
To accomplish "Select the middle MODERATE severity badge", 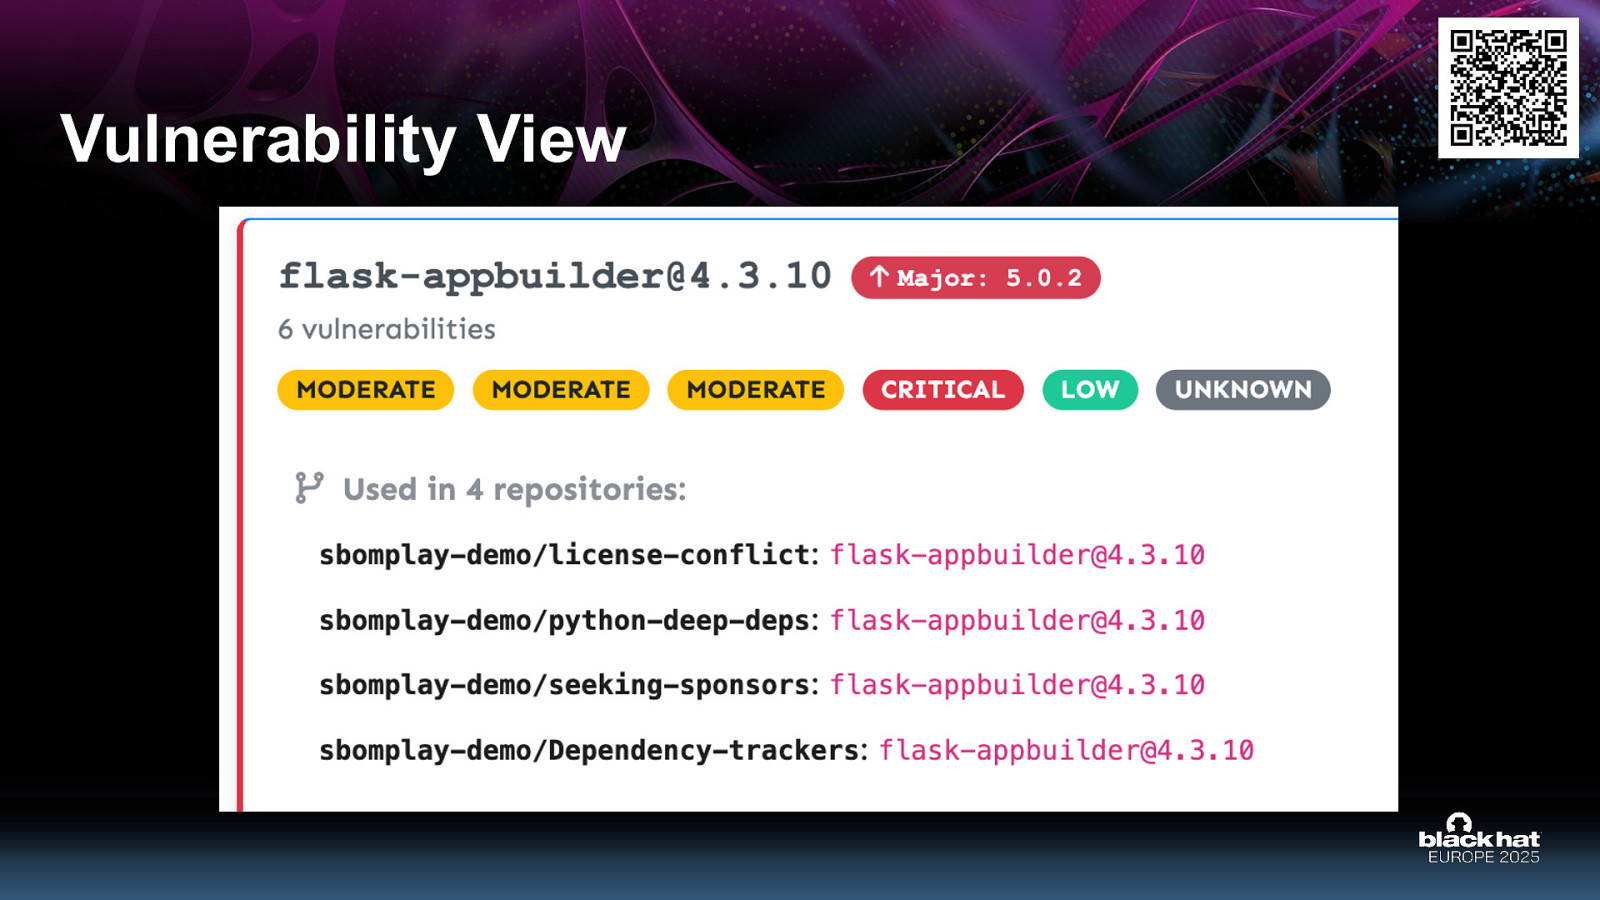I will pyautogui.click(x=561, y=390).
